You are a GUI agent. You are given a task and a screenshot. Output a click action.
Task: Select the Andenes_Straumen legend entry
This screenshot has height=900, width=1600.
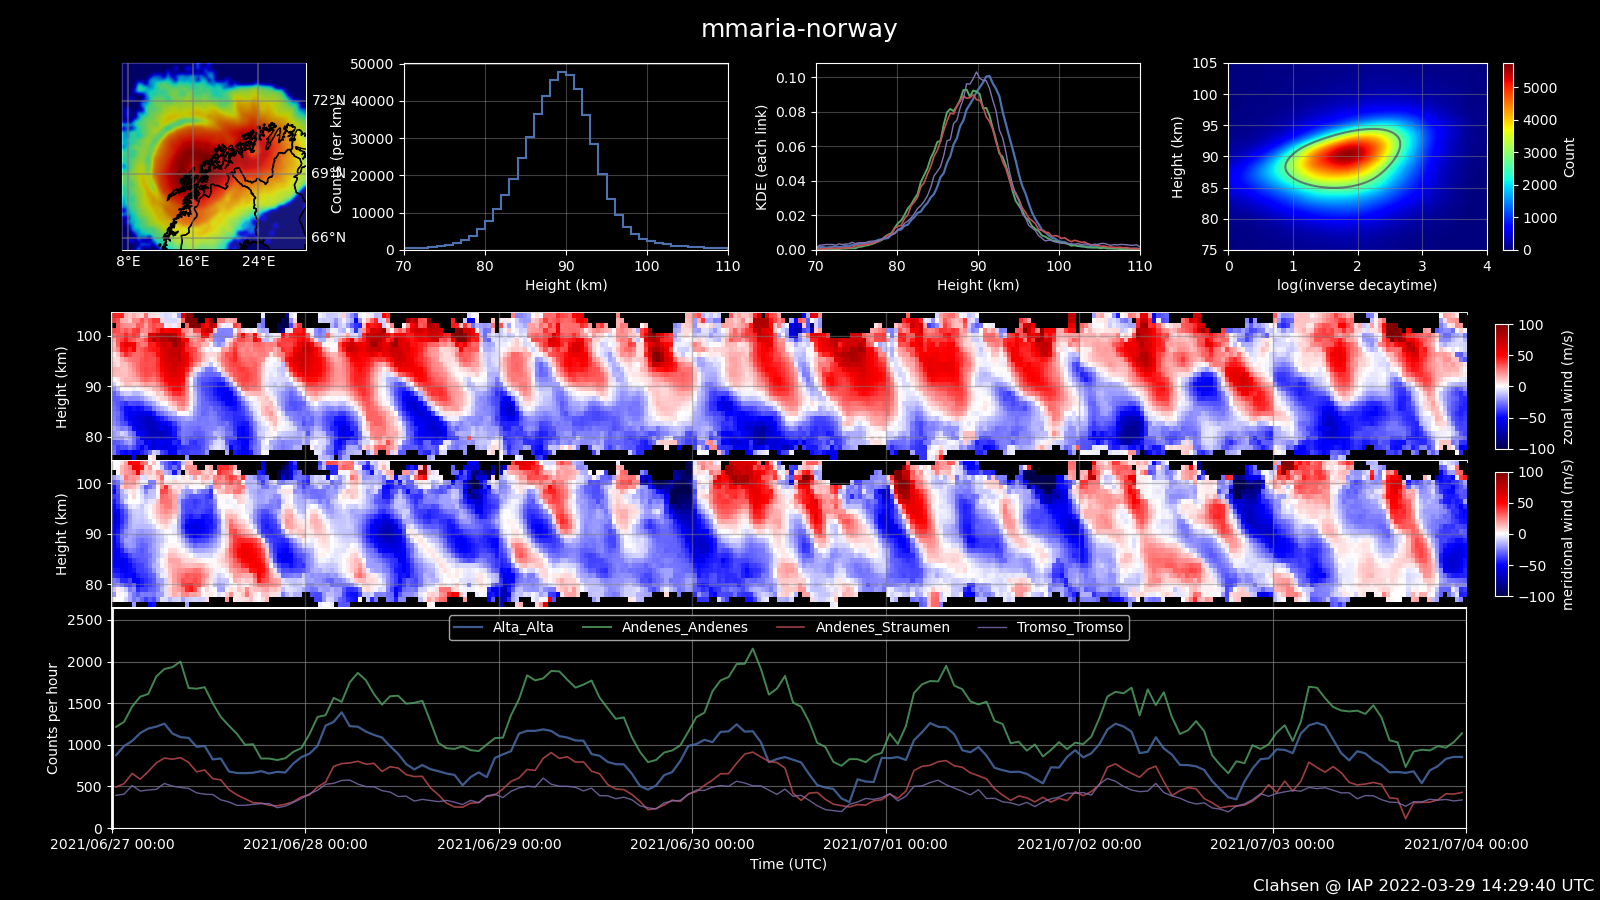[863, 627]
